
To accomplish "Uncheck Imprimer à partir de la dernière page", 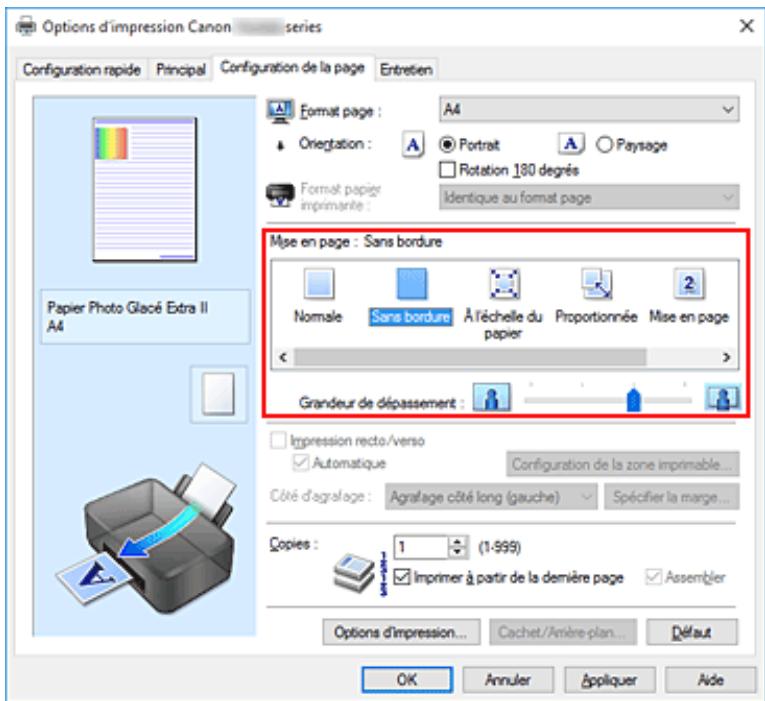I will [402, 577].
